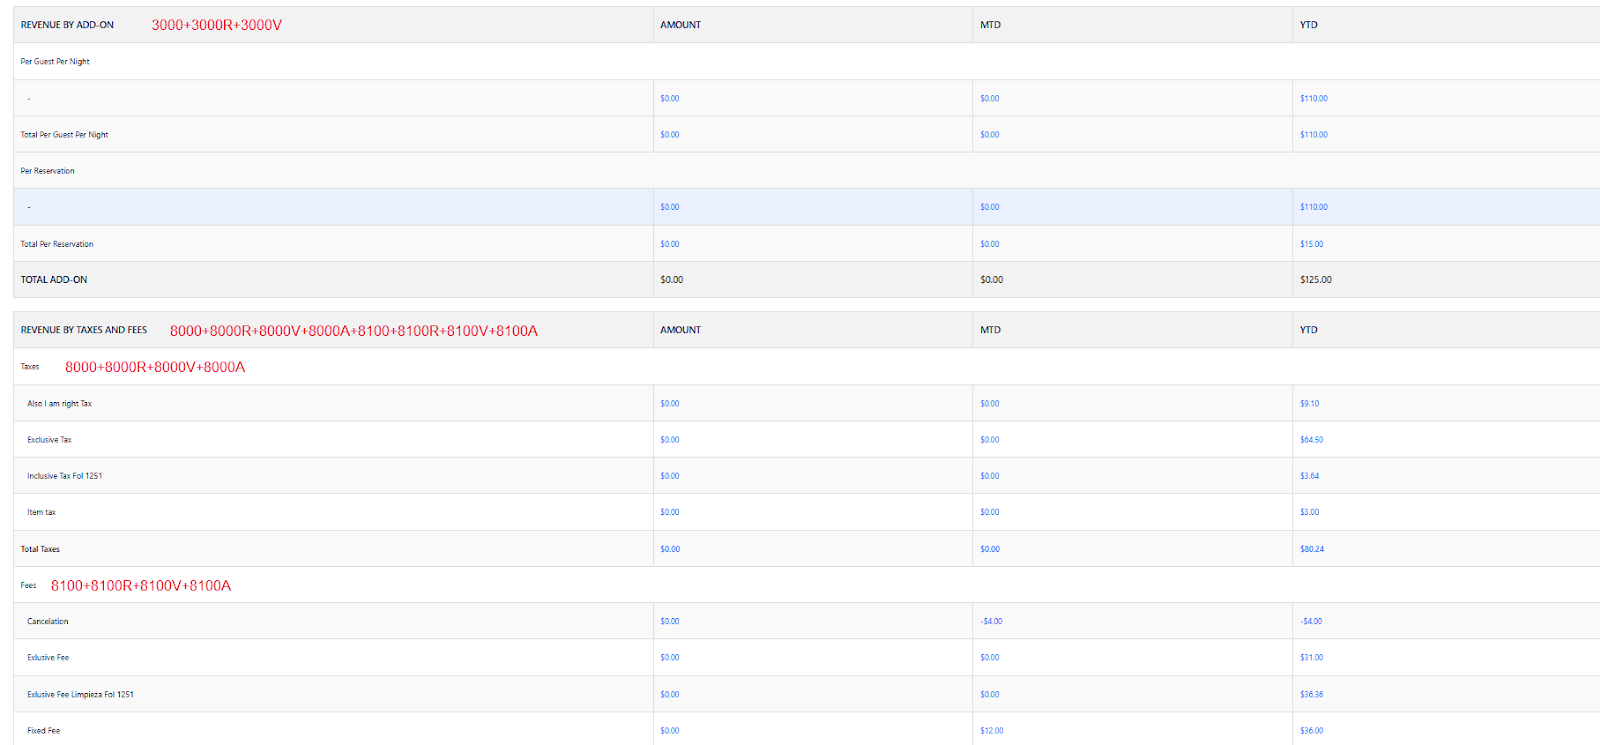
Task: Click the Revenue By Add-On section header
Action: tap(67, 25)
